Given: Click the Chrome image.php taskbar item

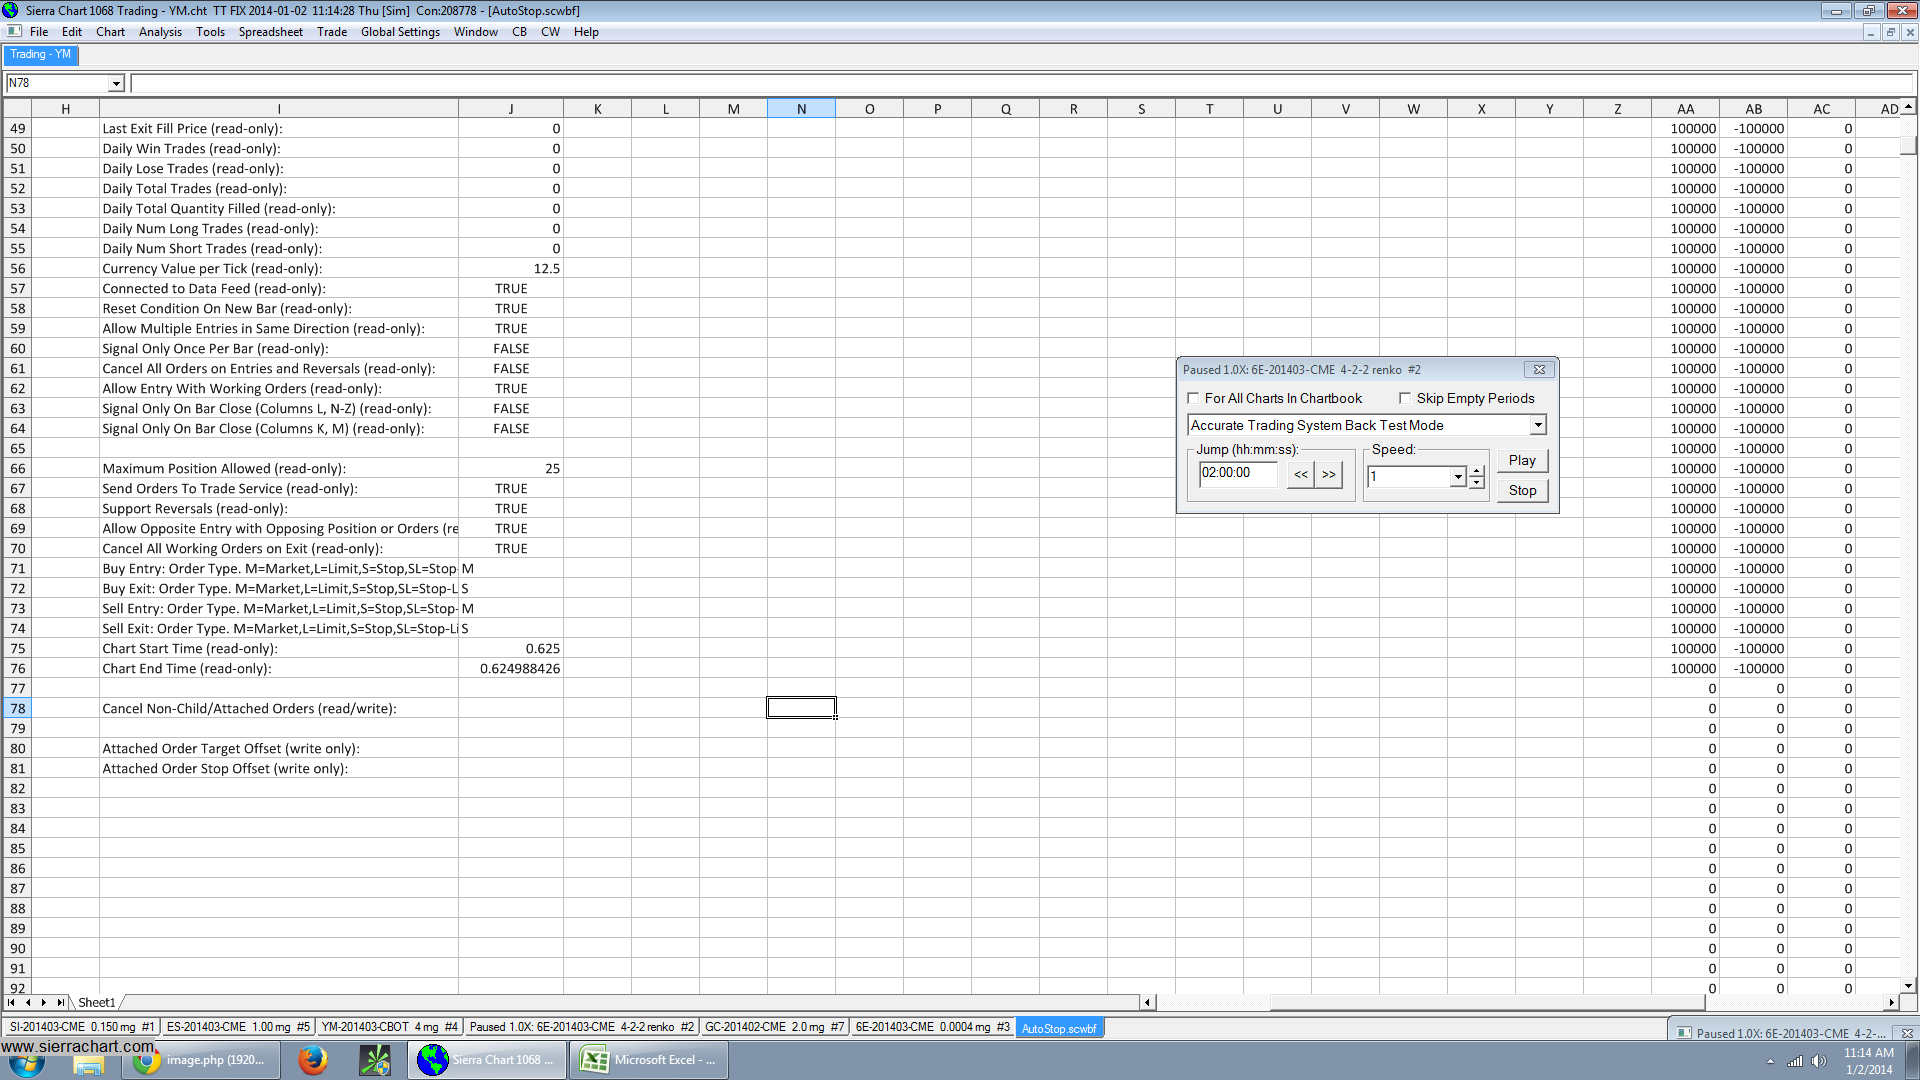Looking at the screenshot, I should pyautogui.click(x=200, y=1060).
